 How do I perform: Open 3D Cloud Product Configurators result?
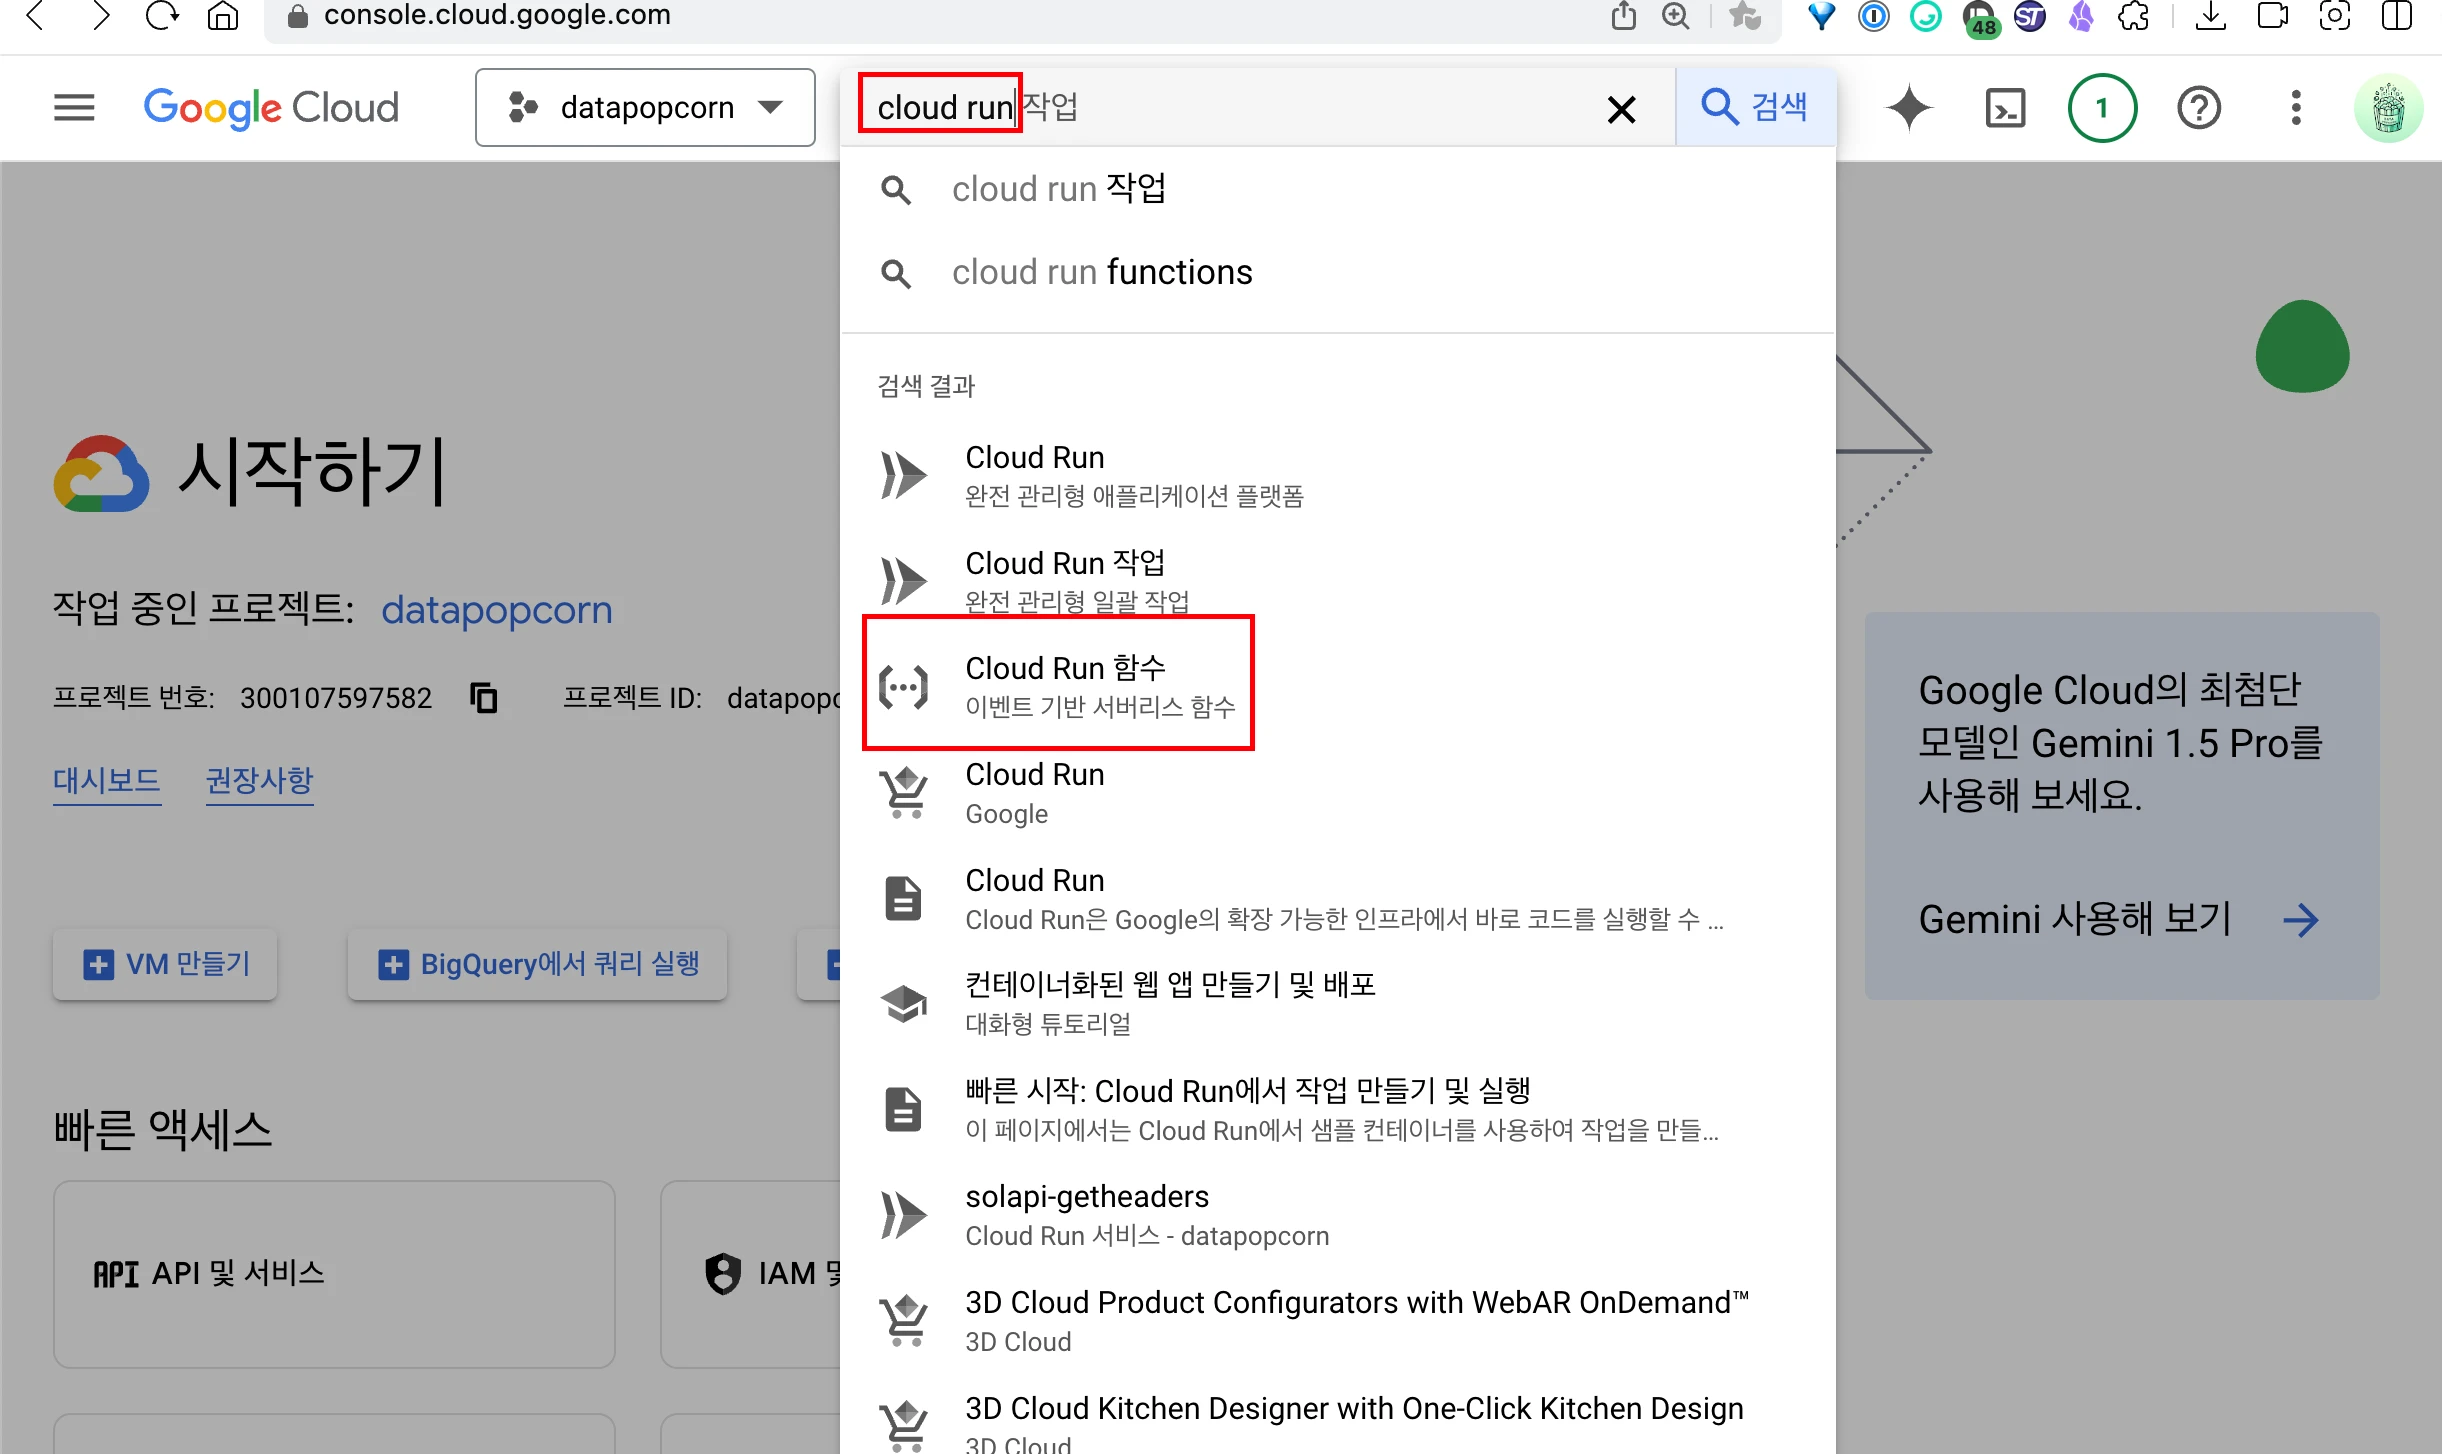tap(1338, 1321)
